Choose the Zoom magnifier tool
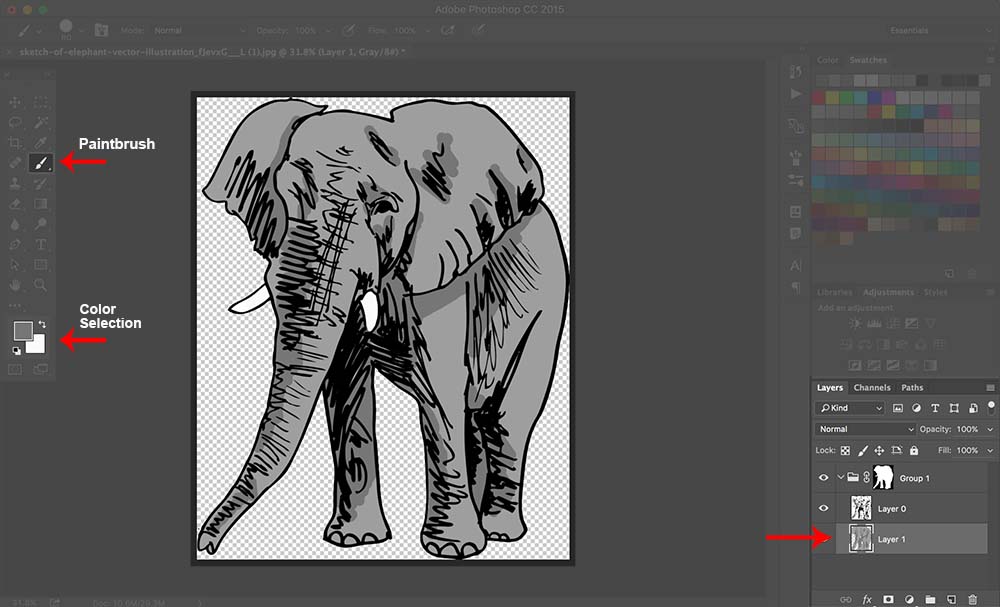Viewport: 1000px width, 607px height. (41, 285)
